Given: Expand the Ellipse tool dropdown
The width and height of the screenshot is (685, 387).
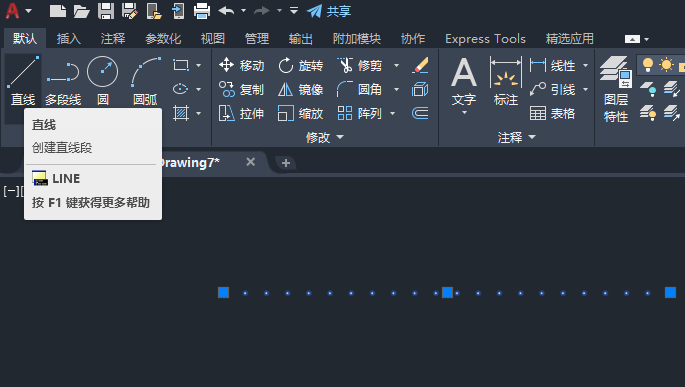Looking at the screenshot, I should tap(199, 89).
